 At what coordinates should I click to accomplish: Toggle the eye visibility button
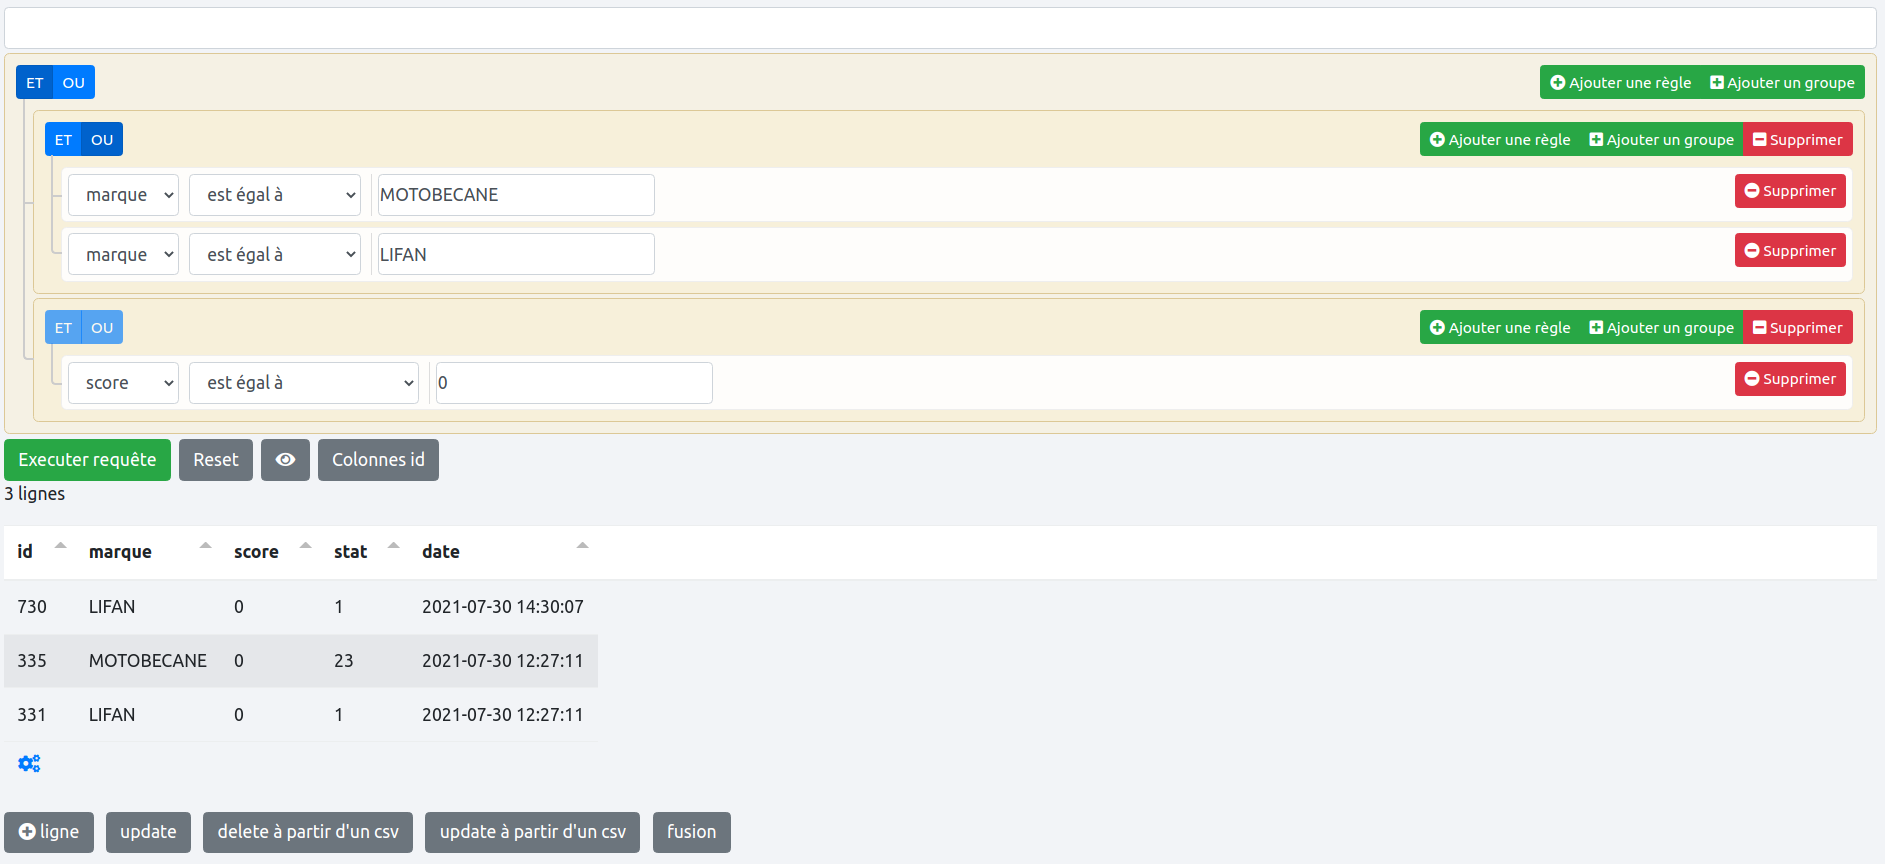click(x=285, y=460)
